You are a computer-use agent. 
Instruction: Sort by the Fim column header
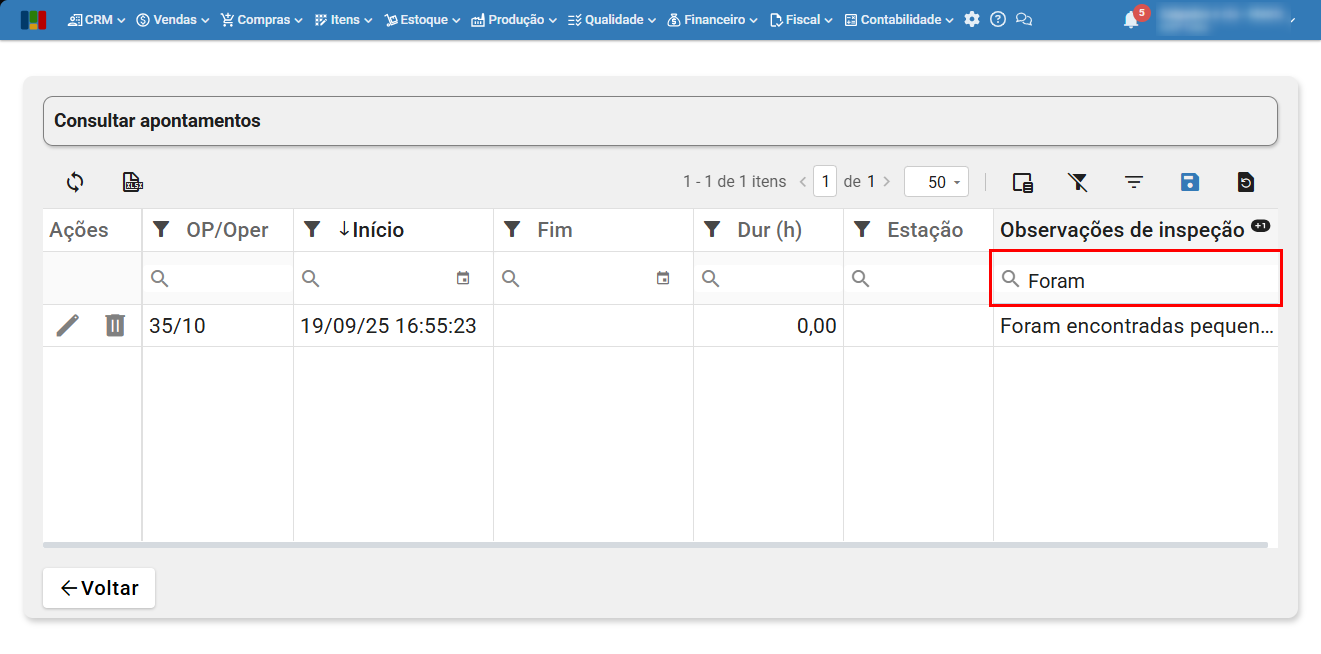[x=555, y=230]
